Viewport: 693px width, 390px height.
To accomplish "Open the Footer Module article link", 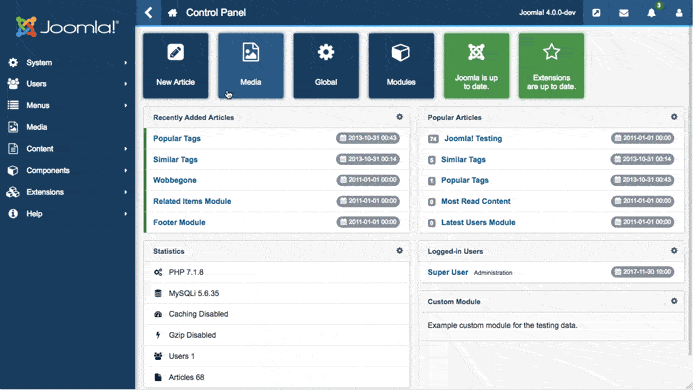I will click(179, 222).
